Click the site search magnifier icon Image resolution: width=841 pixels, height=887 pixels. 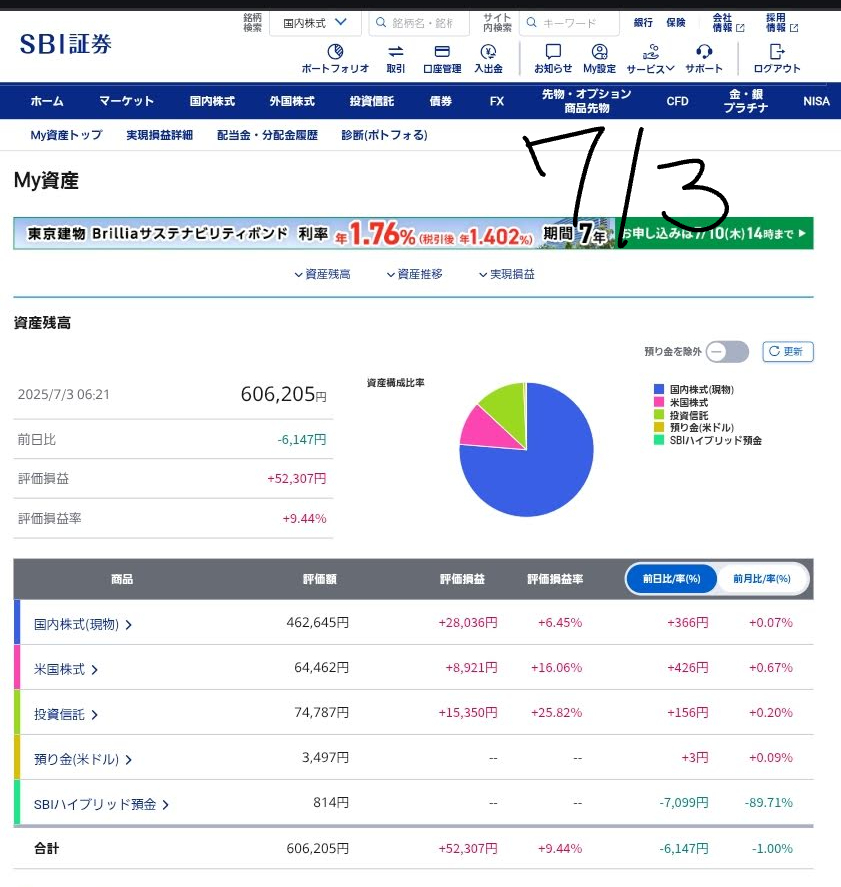click(532, 23)
